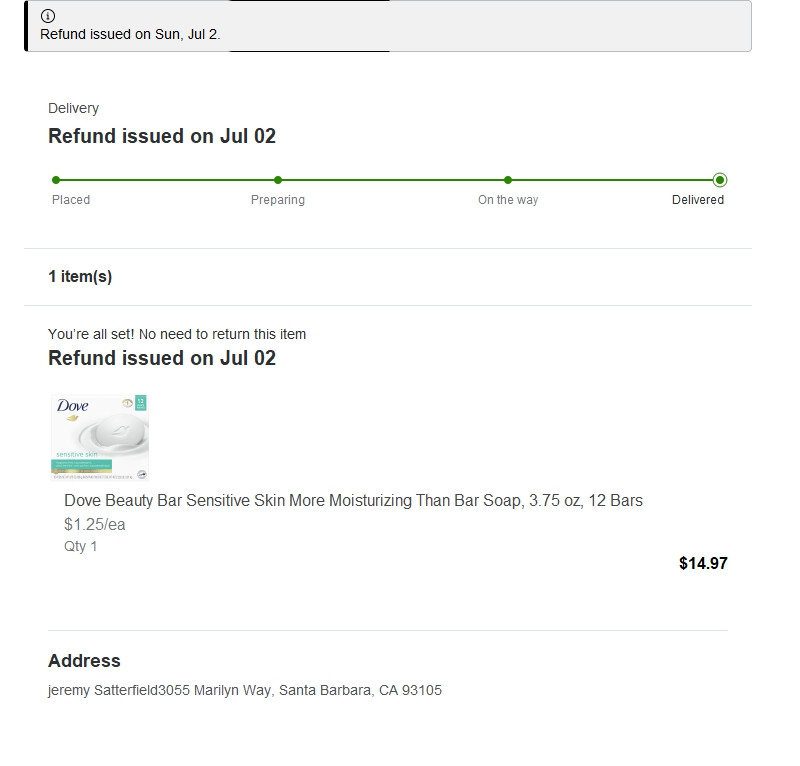Click the 'Qty 1' quantity text

[x=81, y=546]
